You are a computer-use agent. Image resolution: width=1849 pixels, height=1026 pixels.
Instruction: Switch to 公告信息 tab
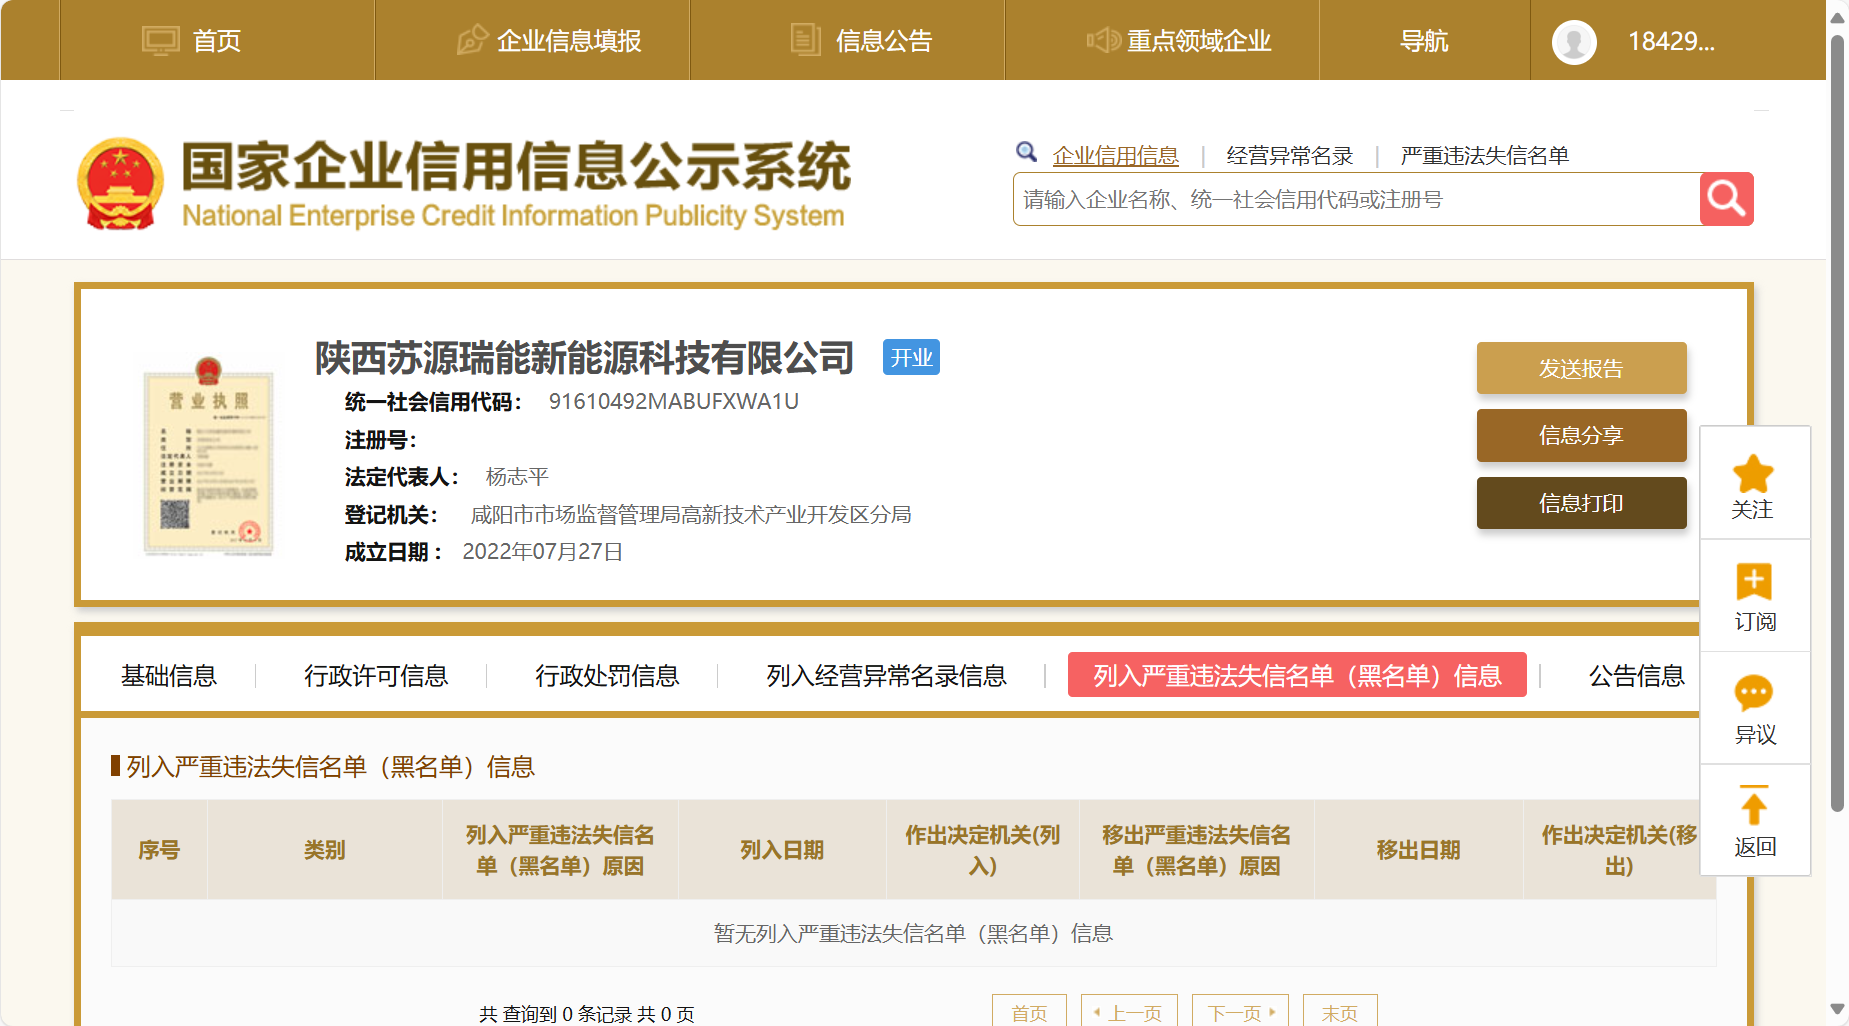1637,676
